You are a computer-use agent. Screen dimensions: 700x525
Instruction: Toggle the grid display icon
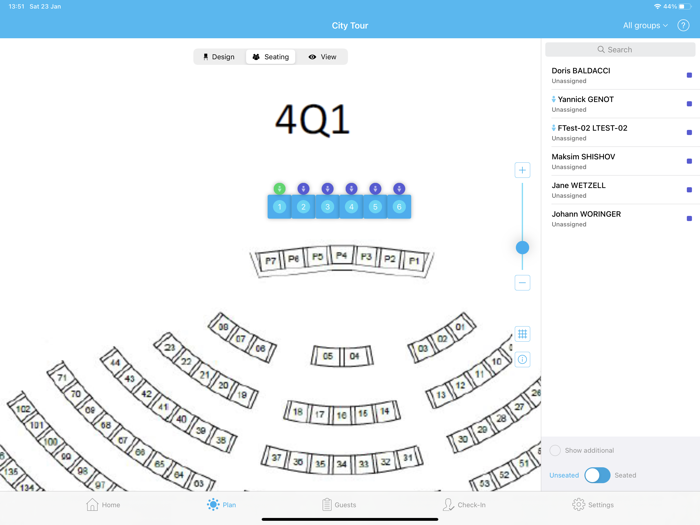click(522, 333)
